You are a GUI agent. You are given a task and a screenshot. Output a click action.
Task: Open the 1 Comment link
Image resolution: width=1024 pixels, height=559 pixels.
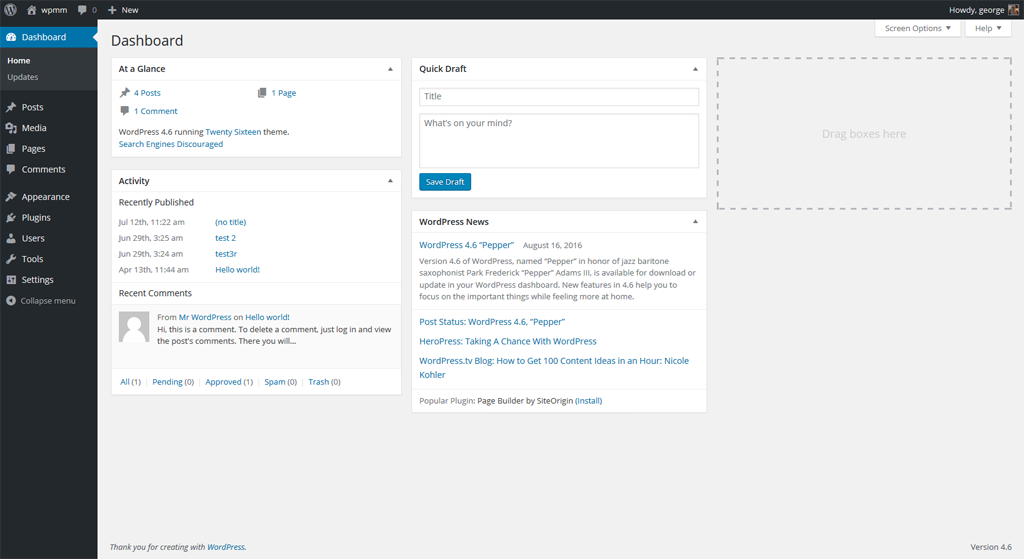pyautogui.click(x=155, y=111)
